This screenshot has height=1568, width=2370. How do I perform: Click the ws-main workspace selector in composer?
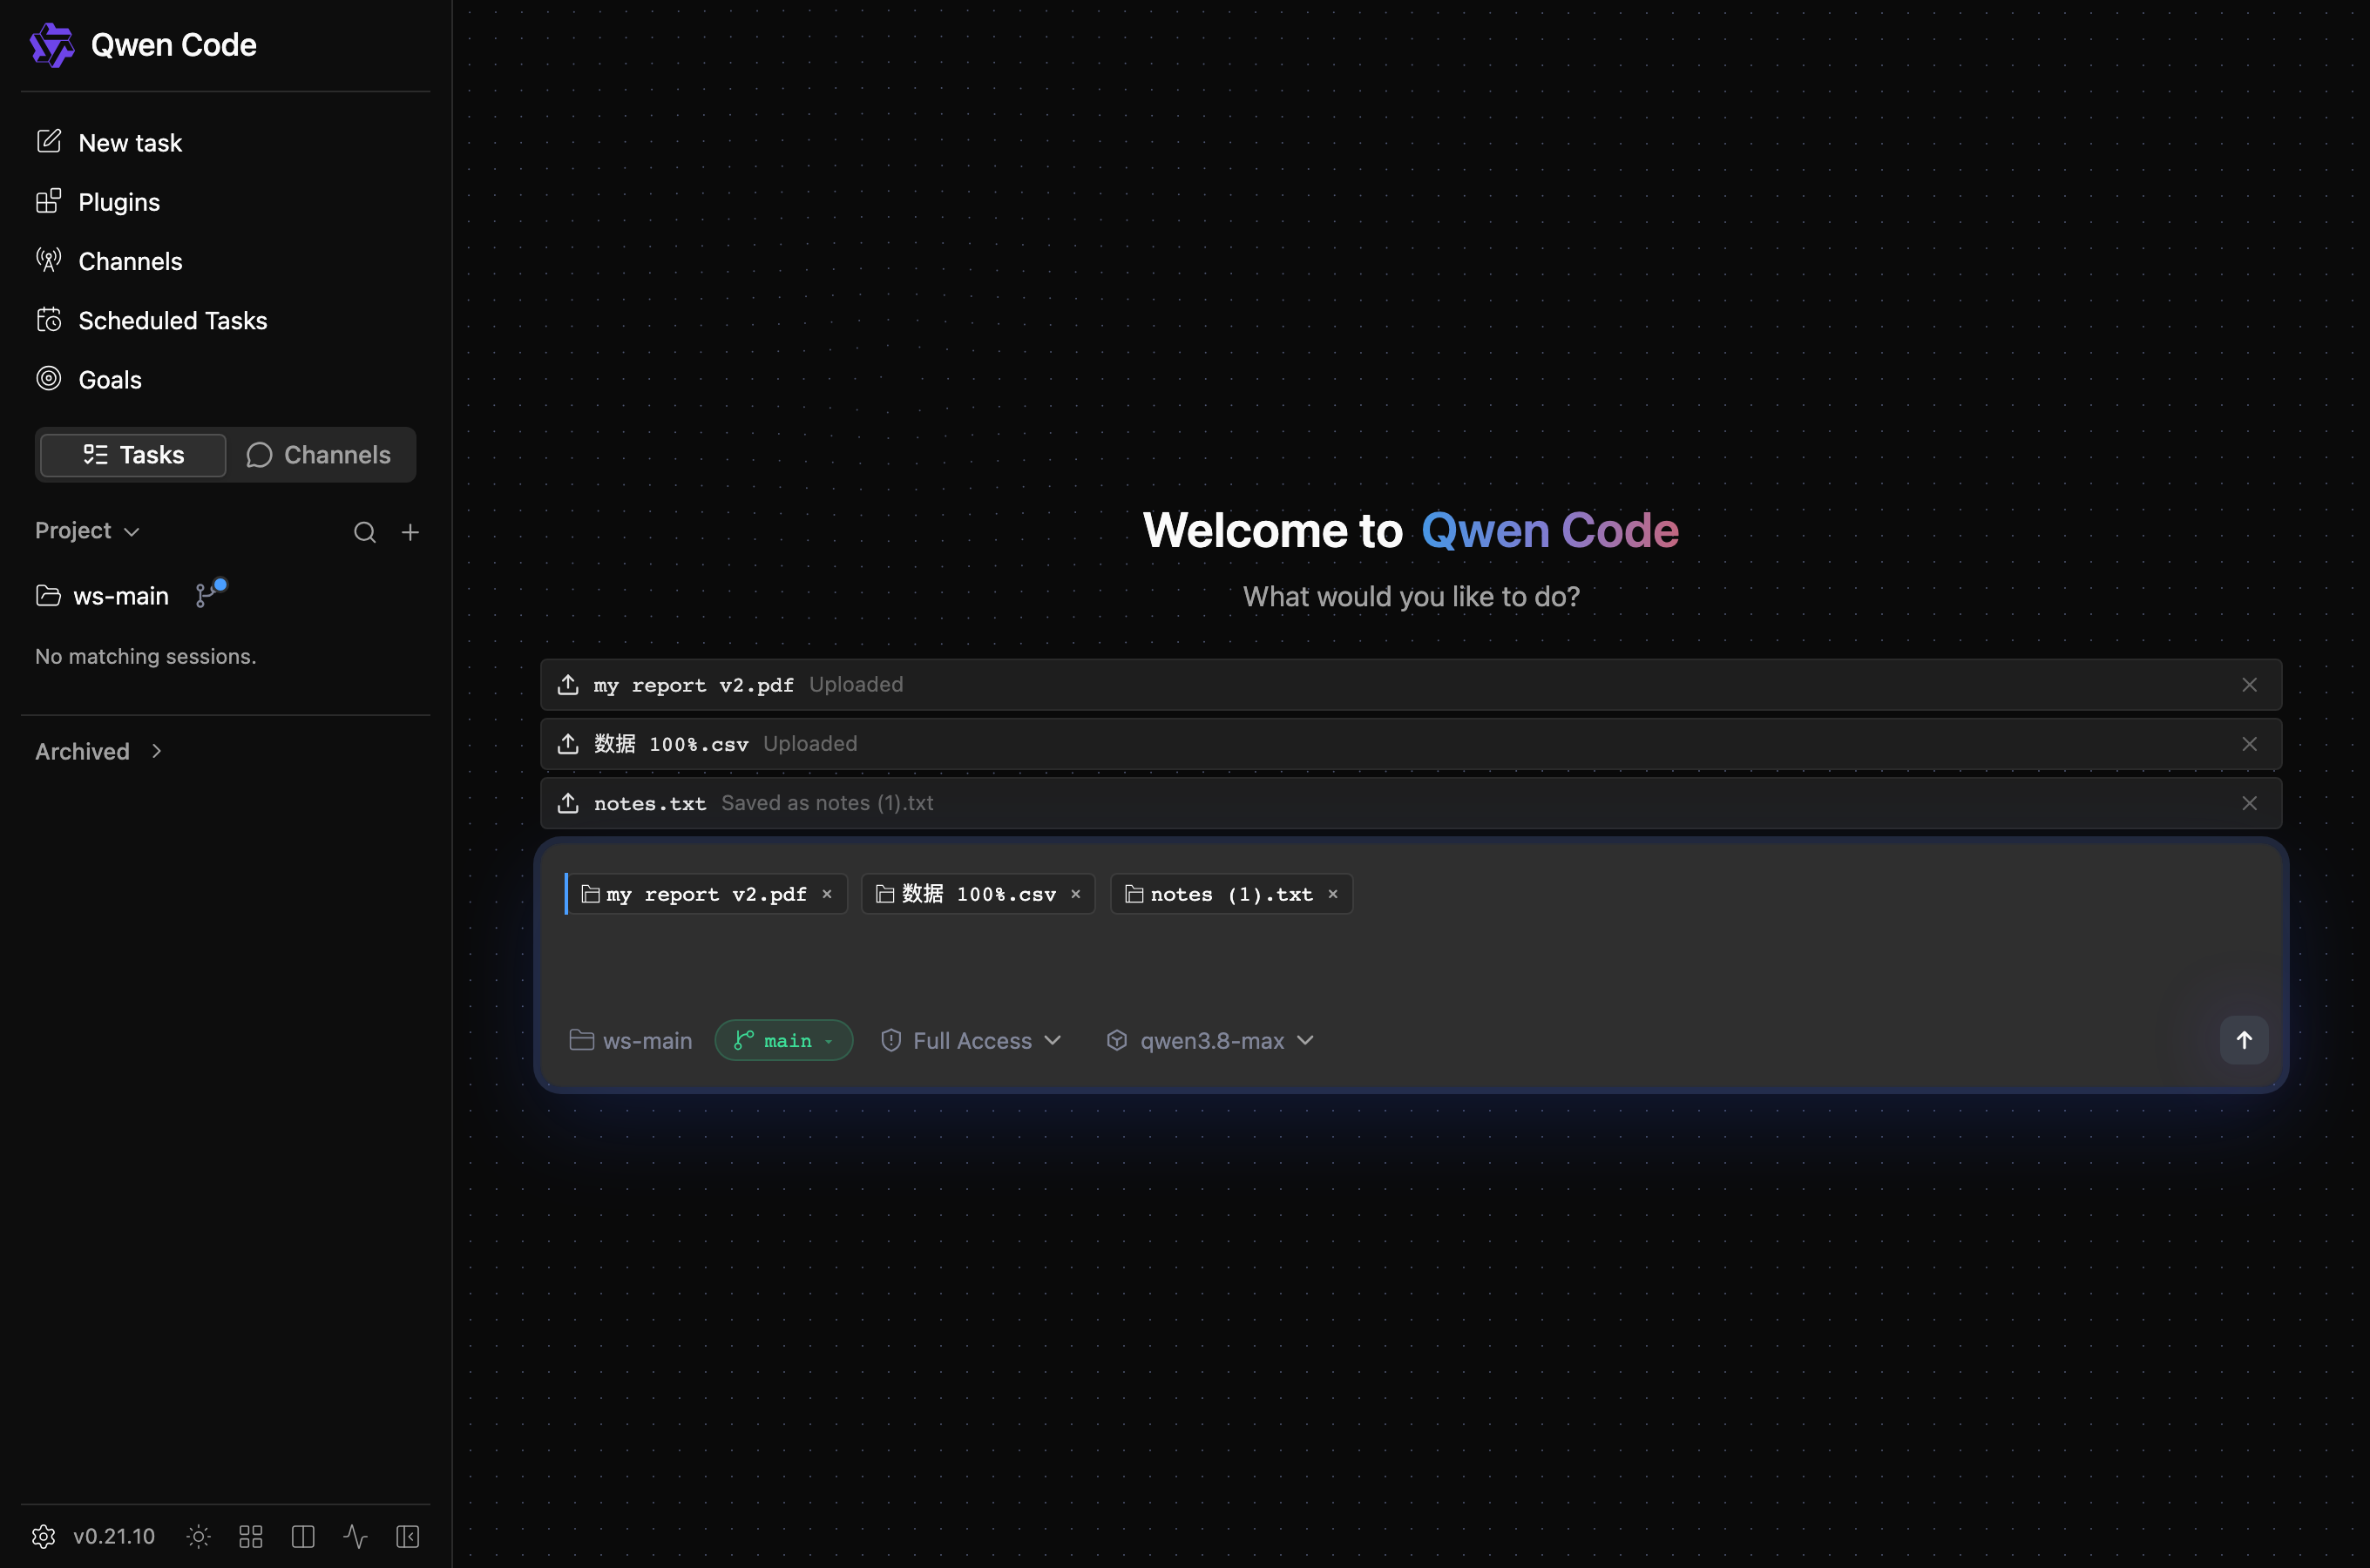630,1041
